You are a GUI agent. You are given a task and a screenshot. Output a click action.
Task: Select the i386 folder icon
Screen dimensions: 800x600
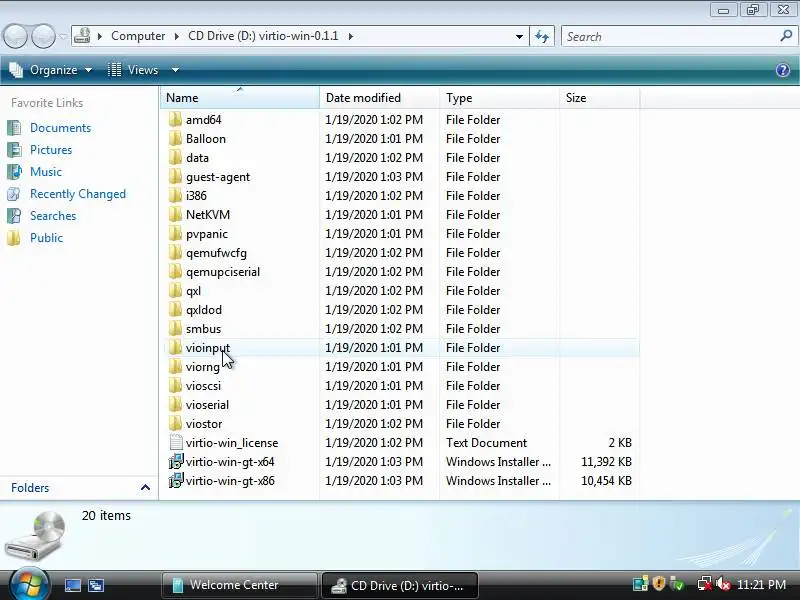175,195
